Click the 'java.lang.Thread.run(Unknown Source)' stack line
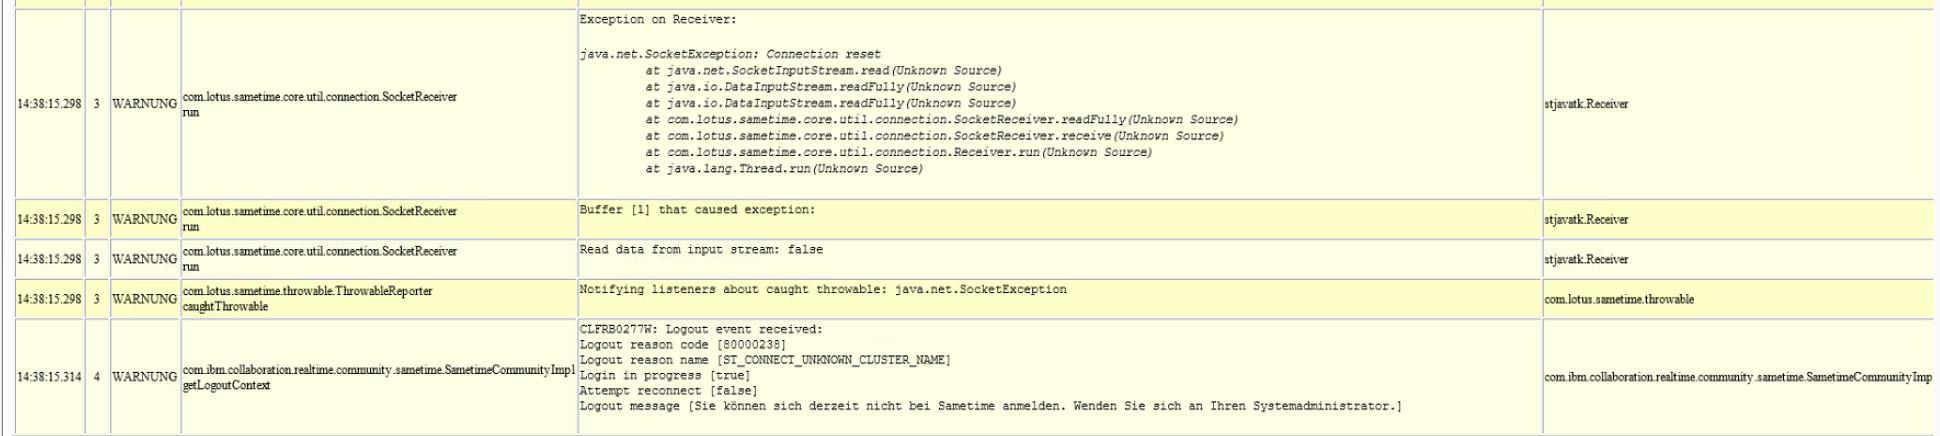1940x436 pixels. 783,169
